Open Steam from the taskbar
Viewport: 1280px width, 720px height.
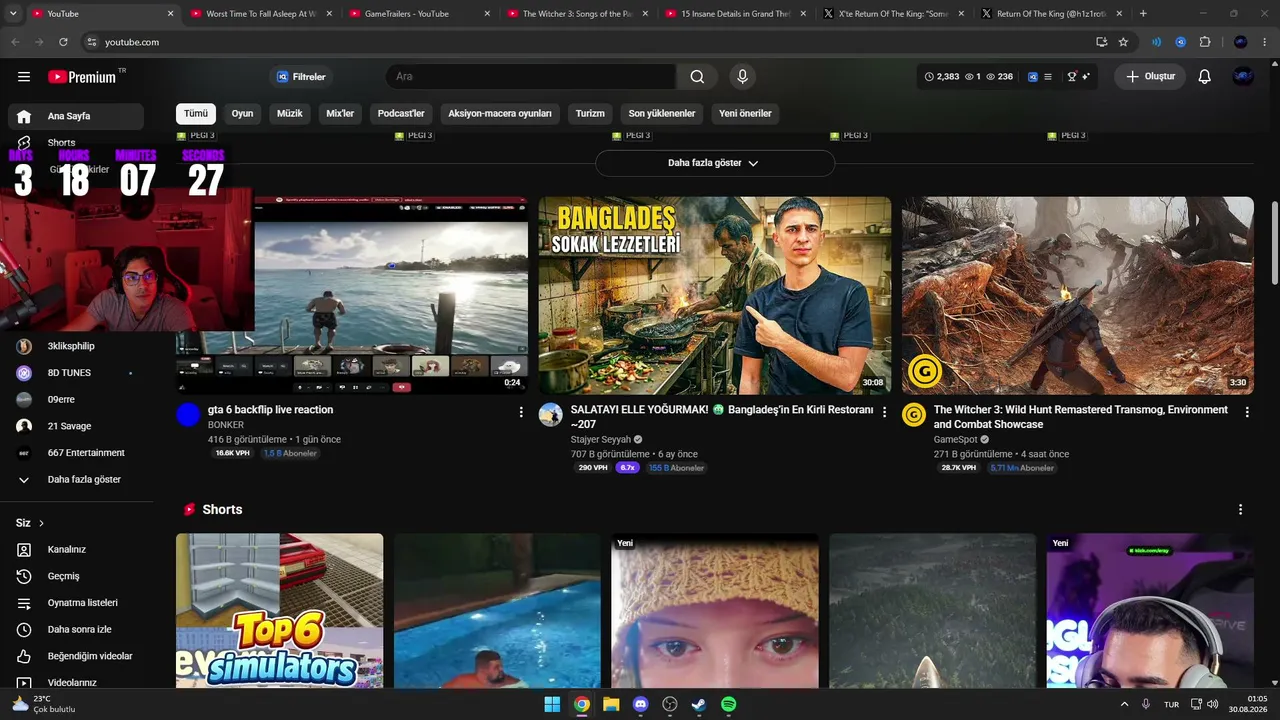(699, 704)
